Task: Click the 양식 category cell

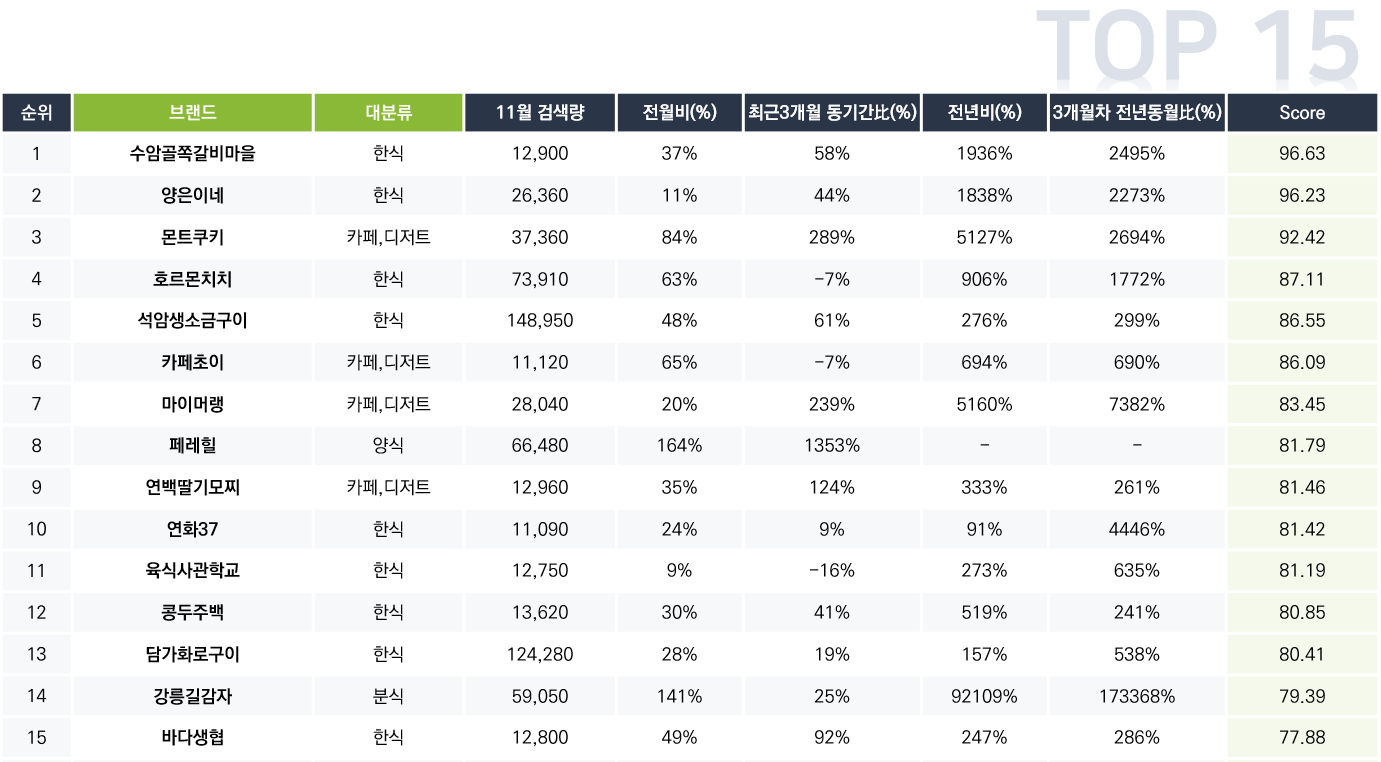Action: click(388, 446)
